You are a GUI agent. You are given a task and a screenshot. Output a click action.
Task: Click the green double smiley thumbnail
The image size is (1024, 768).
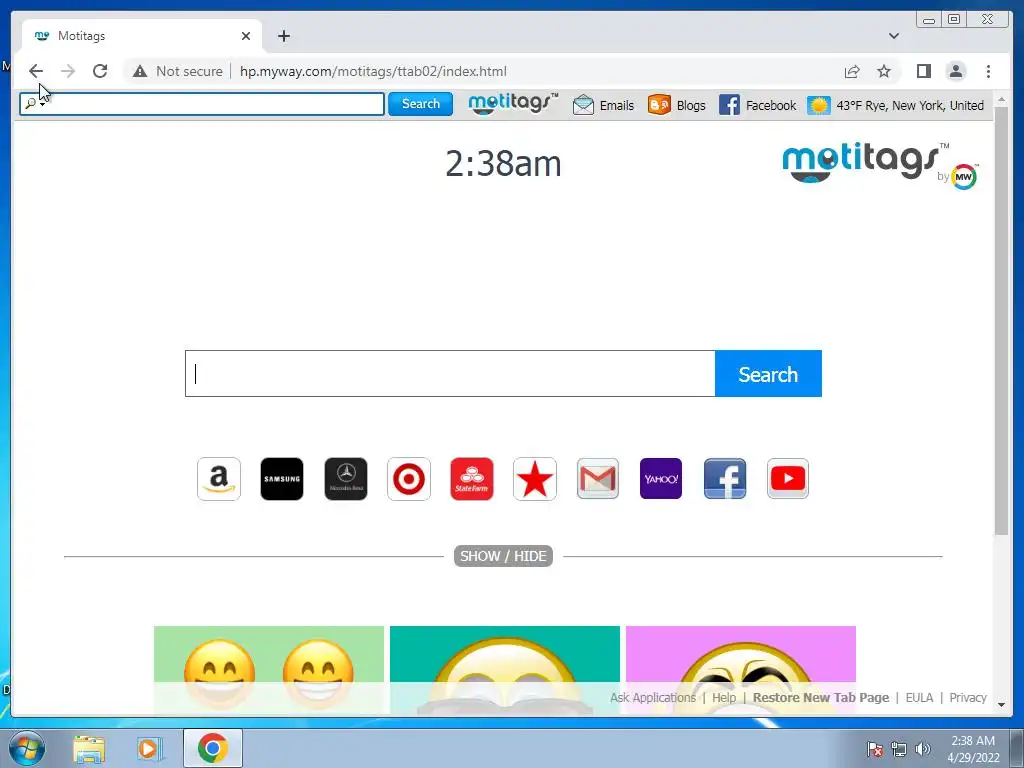(269, 670)
